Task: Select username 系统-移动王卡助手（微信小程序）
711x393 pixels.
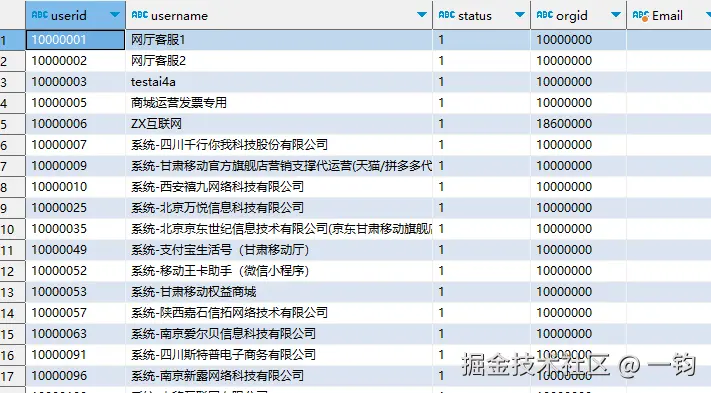Action: point(279,271)
